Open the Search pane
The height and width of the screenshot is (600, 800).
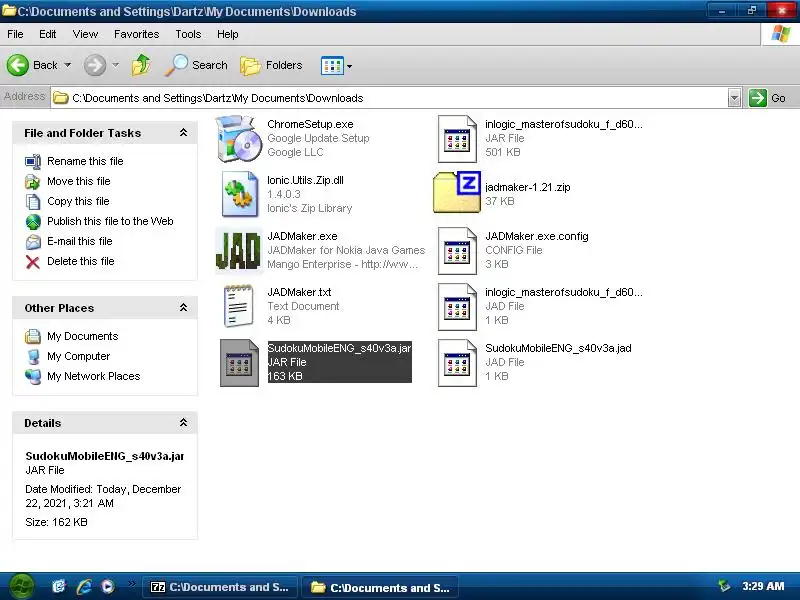pos(196,65)
